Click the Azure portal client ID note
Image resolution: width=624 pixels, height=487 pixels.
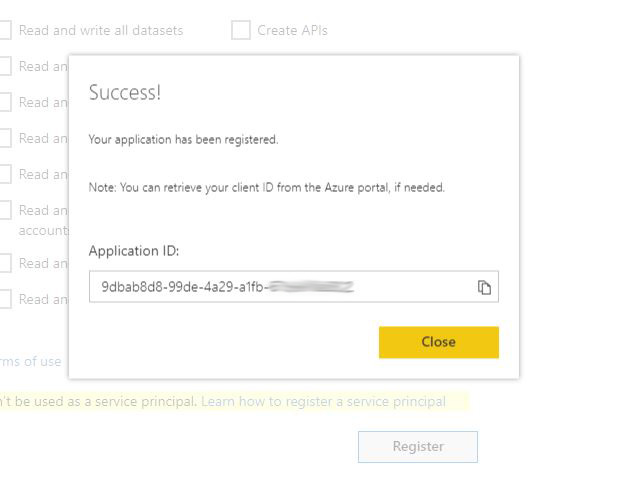click(266, 187)
